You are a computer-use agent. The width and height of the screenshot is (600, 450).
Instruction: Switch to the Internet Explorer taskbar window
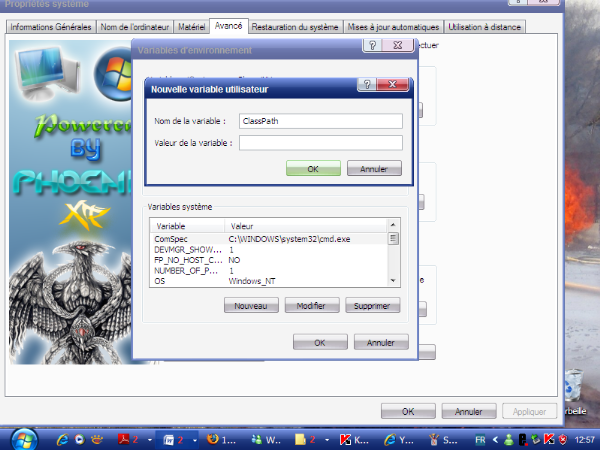click(x=399, y=440)
